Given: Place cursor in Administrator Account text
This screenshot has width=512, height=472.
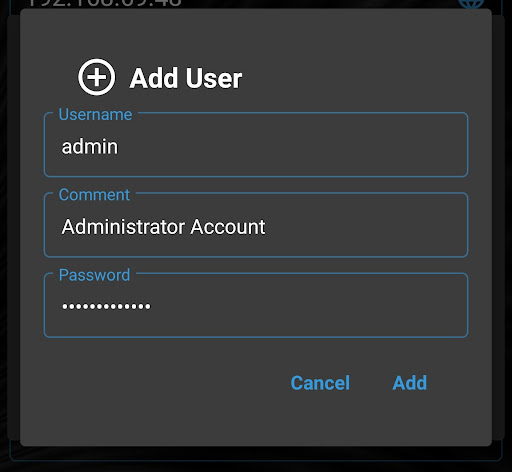Looking at the screenshot, I should point(163,227).
